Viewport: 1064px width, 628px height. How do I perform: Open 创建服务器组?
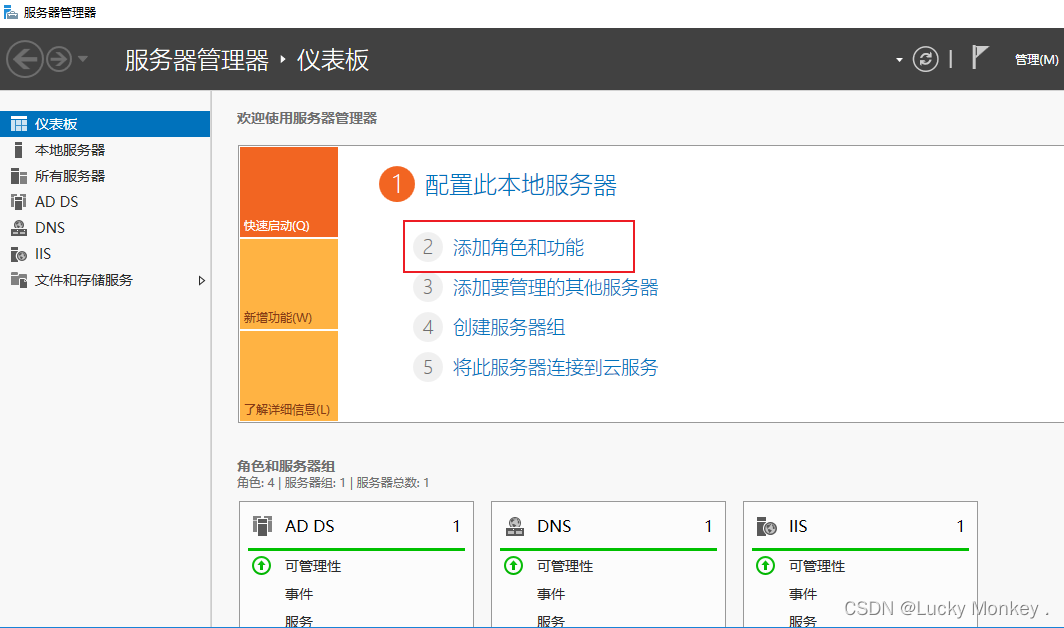(x=510, y=327)
